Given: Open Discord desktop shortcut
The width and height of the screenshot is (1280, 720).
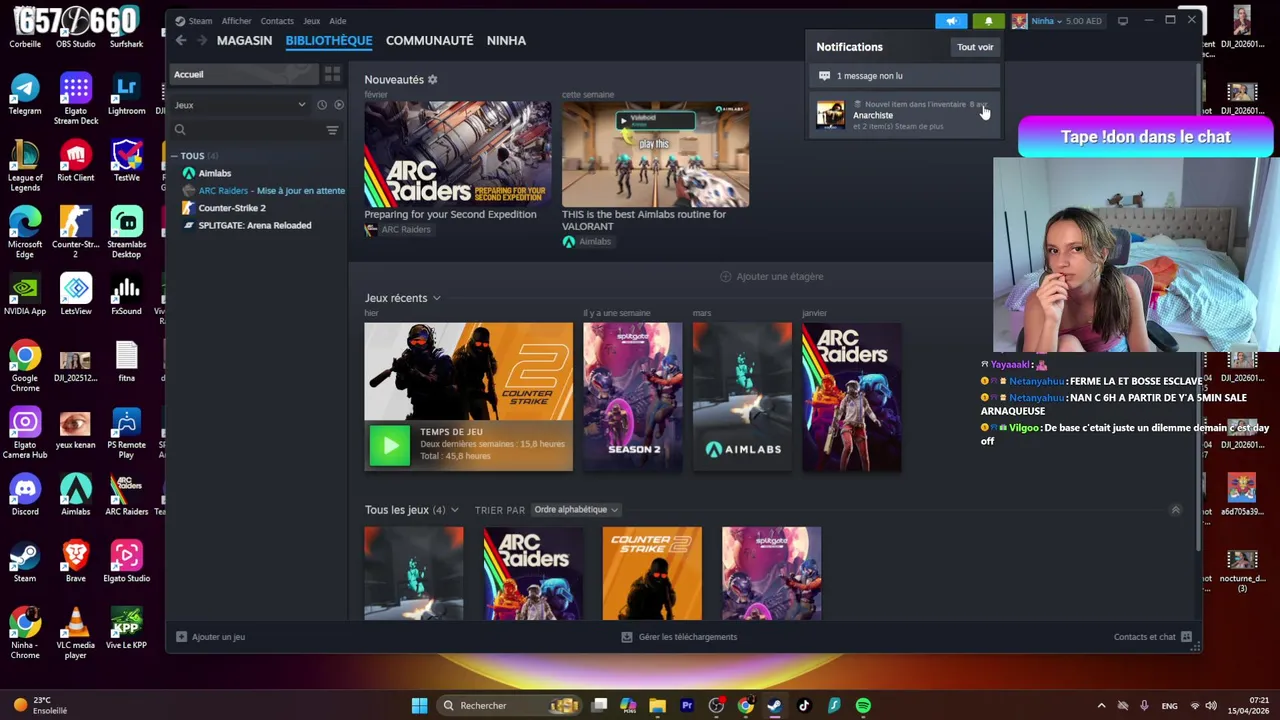Looking at the screenshot, I should (25, 496).
